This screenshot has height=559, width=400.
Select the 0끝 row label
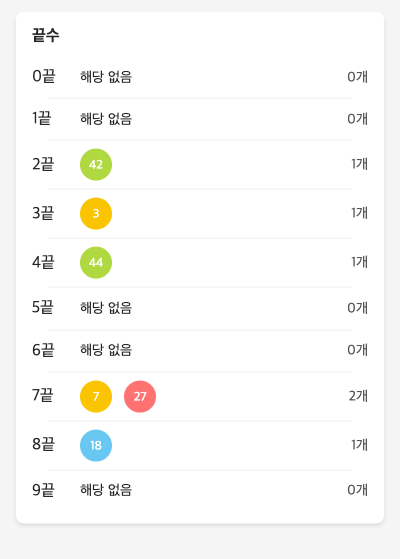pos(43,76)
